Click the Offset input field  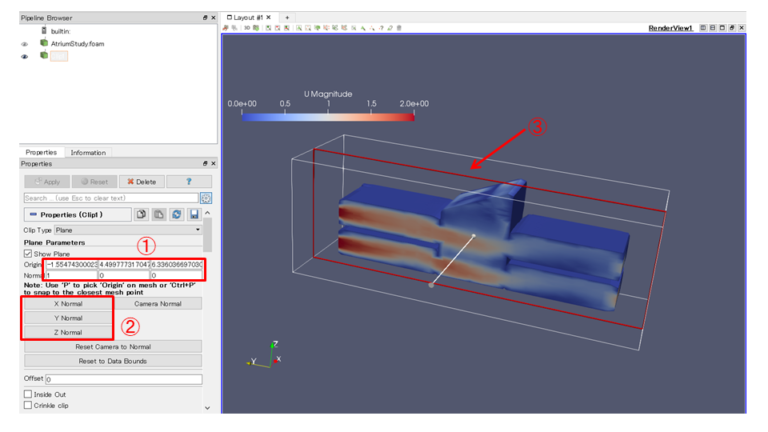[x=123, y=380]
